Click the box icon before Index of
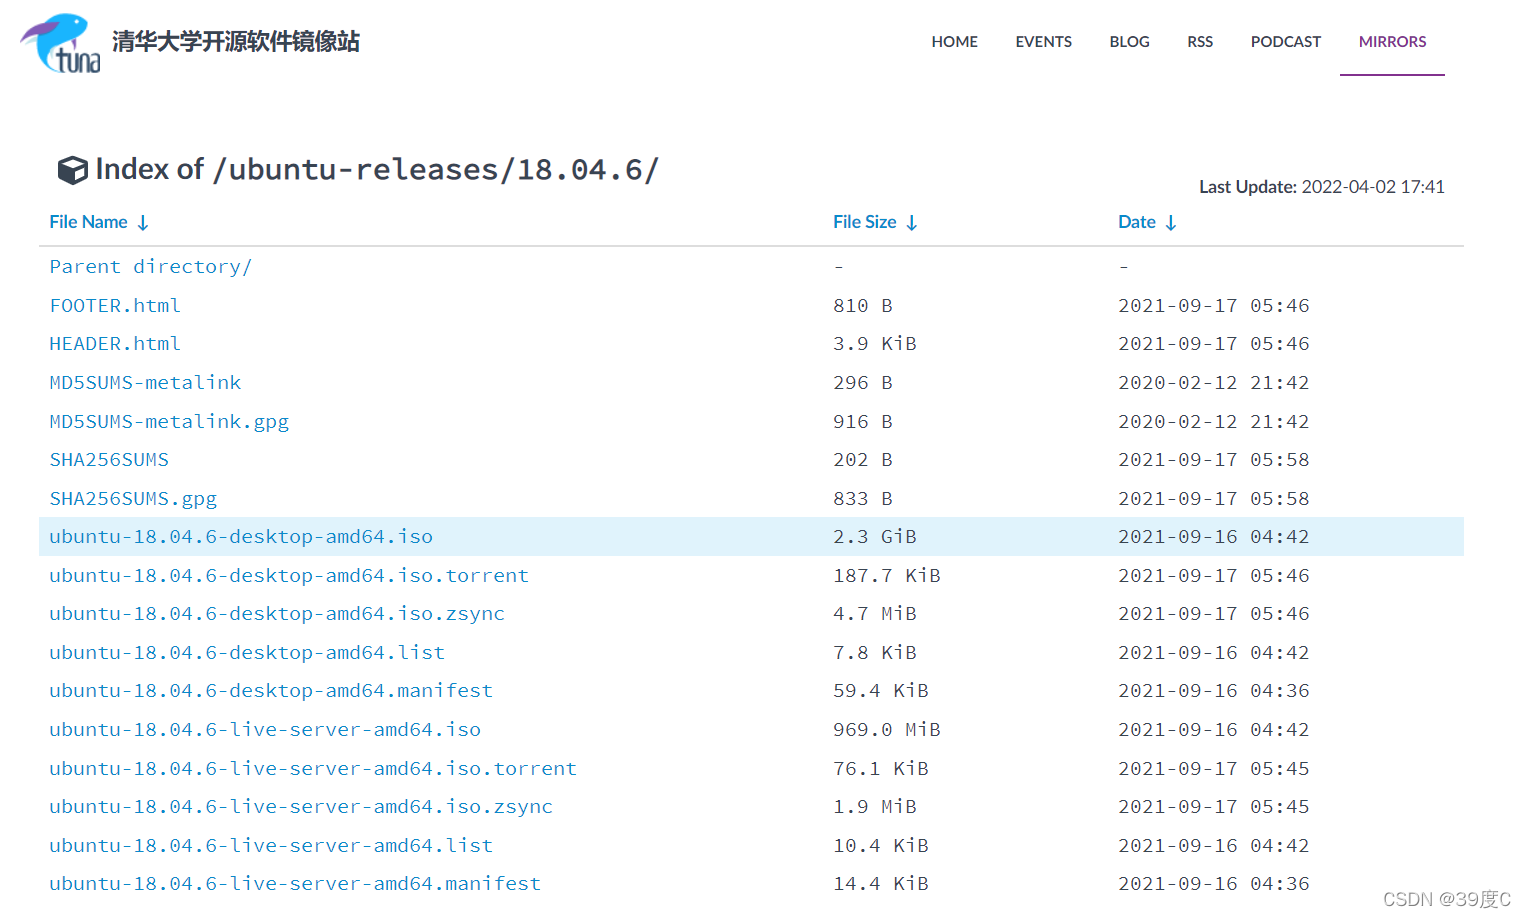The image size is (1526, 918). (x=72, y=170)
